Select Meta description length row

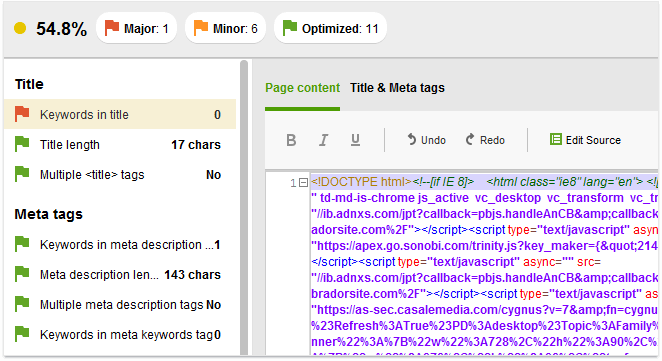tap(120, 274)
